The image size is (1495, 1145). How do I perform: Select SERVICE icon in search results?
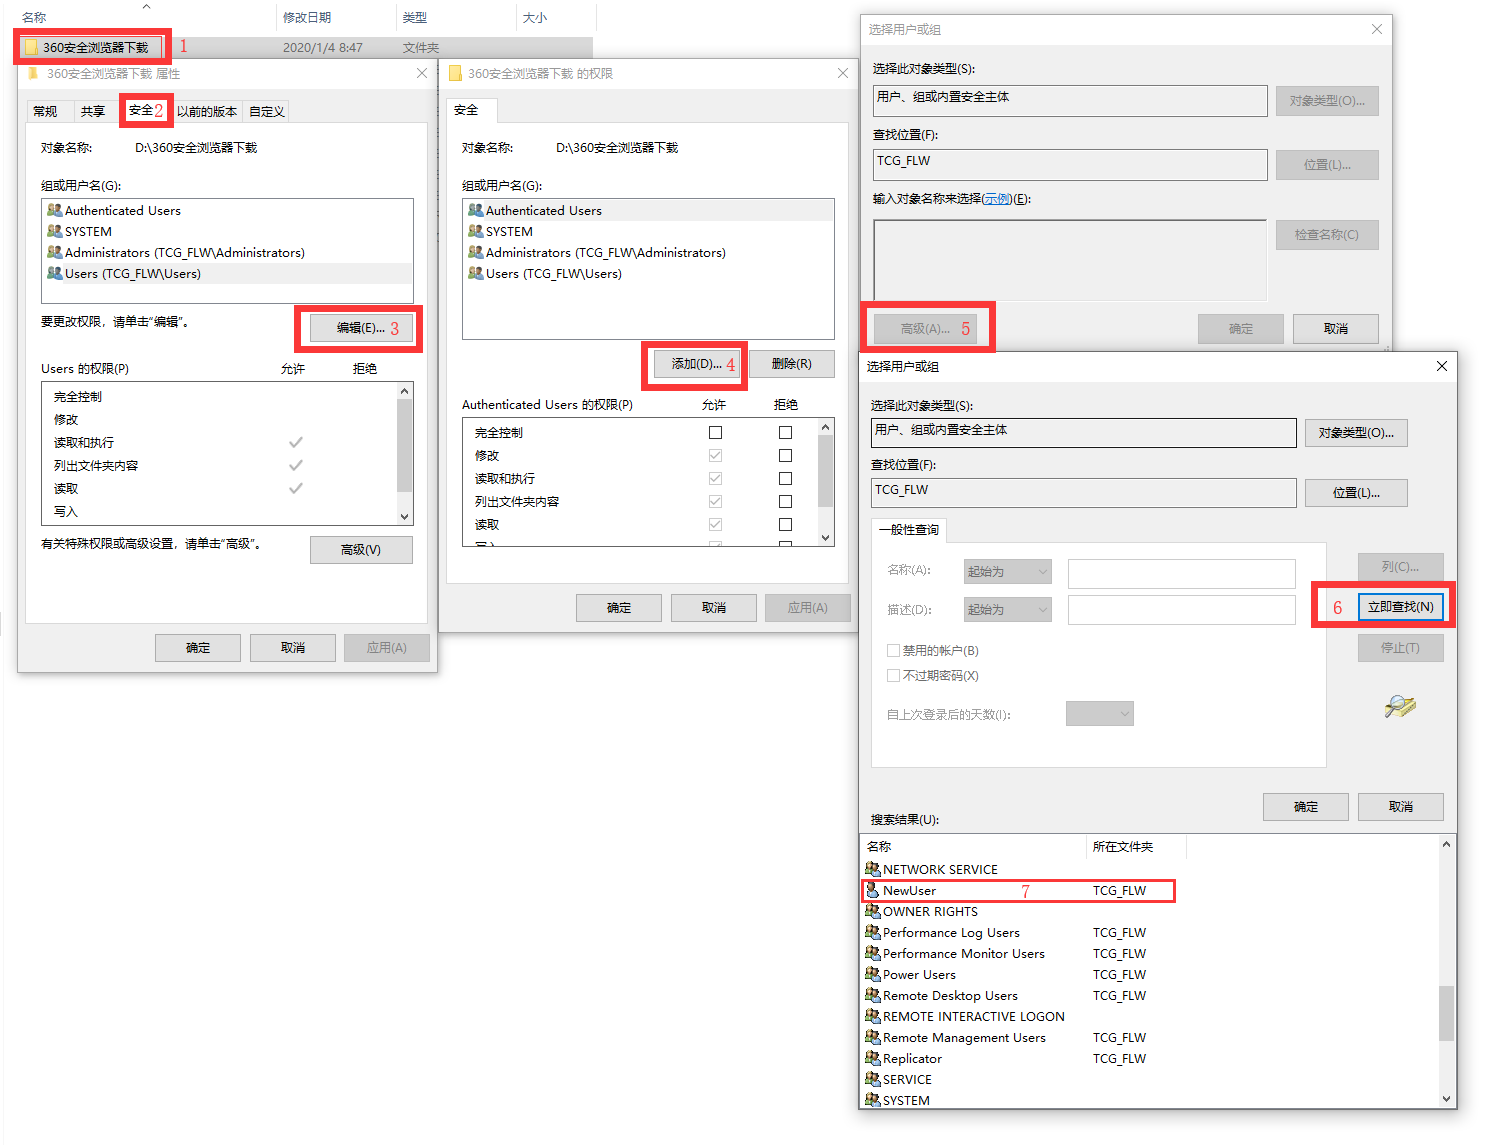pyautogui.click(x=873, y=1079)
